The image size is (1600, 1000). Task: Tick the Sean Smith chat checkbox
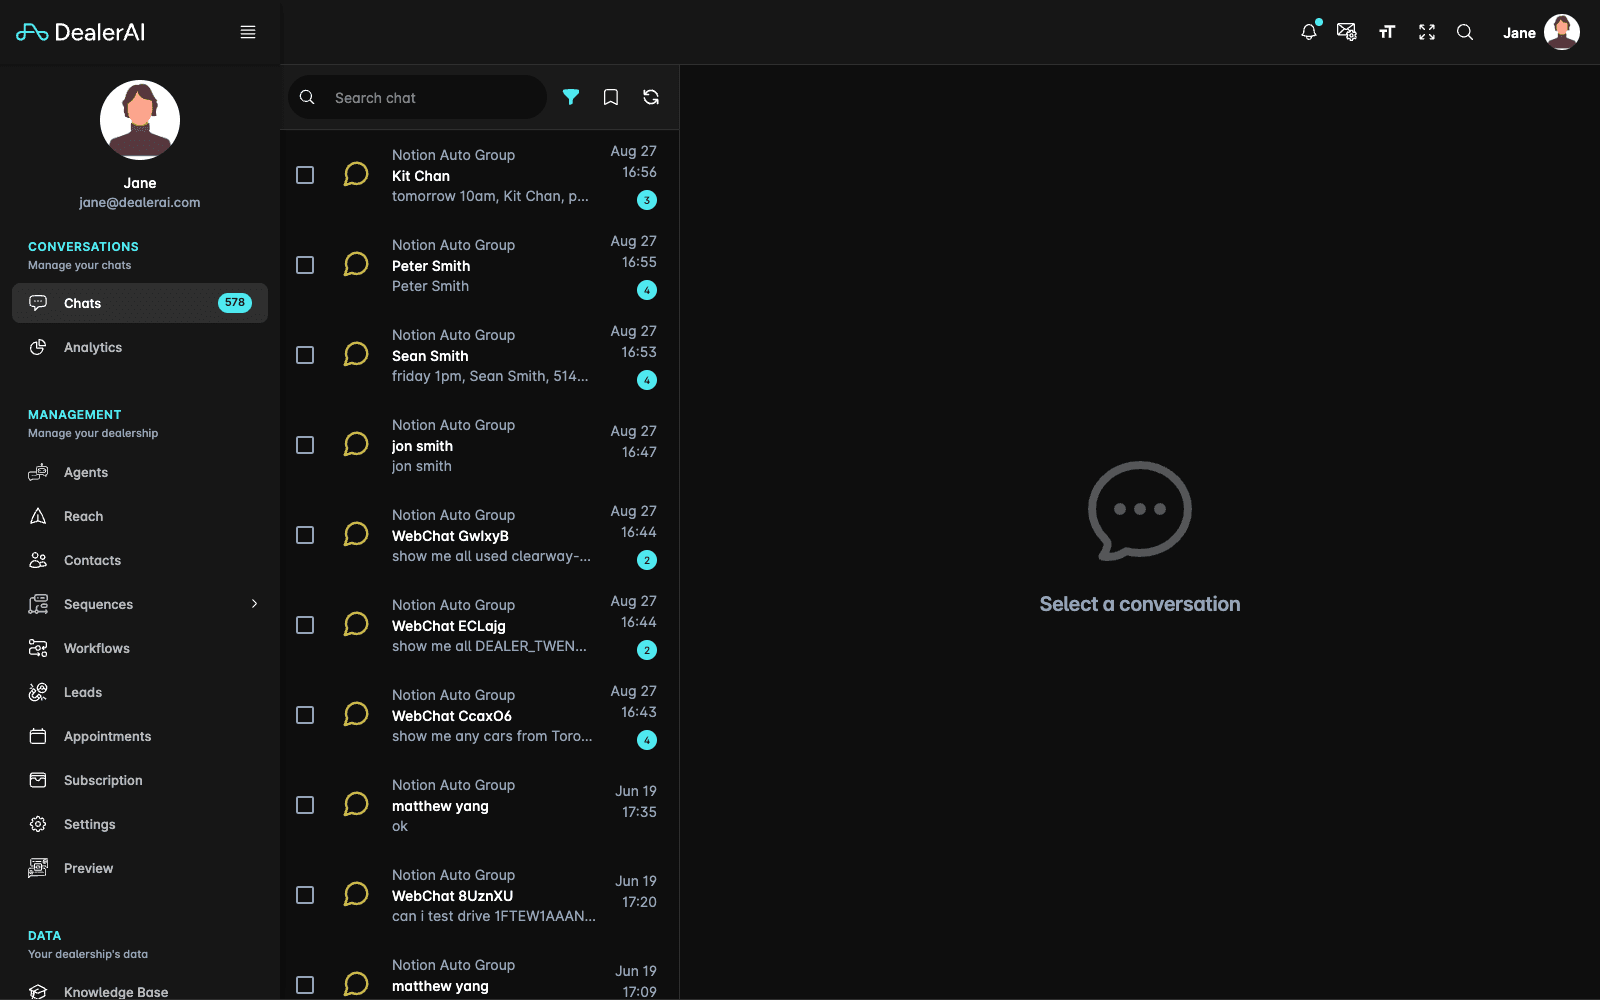(x=305, y=355)
